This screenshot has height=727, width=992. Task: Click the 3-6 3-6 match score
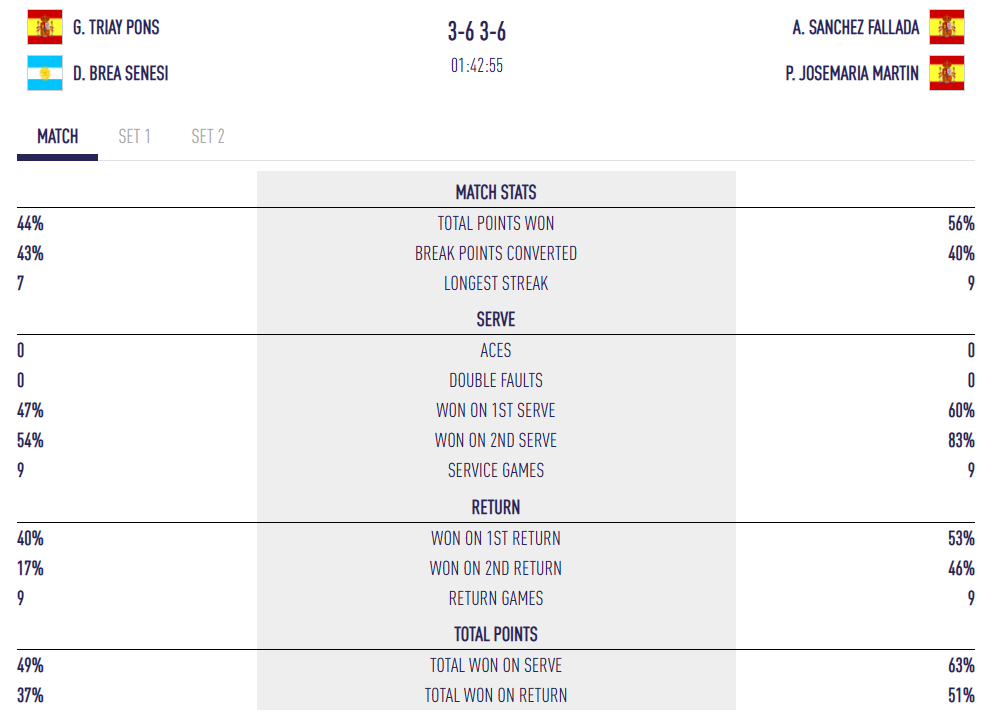[x=476, y=32]
